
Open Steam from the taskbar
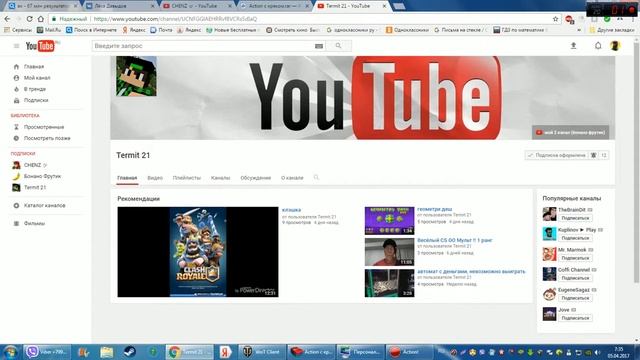(x=130, y=351)
